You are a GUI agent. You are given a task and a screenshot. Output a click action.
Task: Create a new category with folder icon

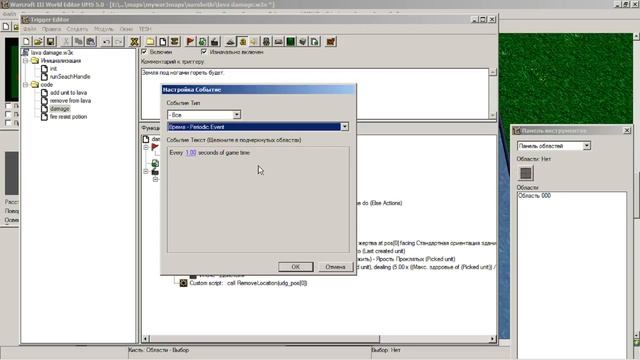150,42
